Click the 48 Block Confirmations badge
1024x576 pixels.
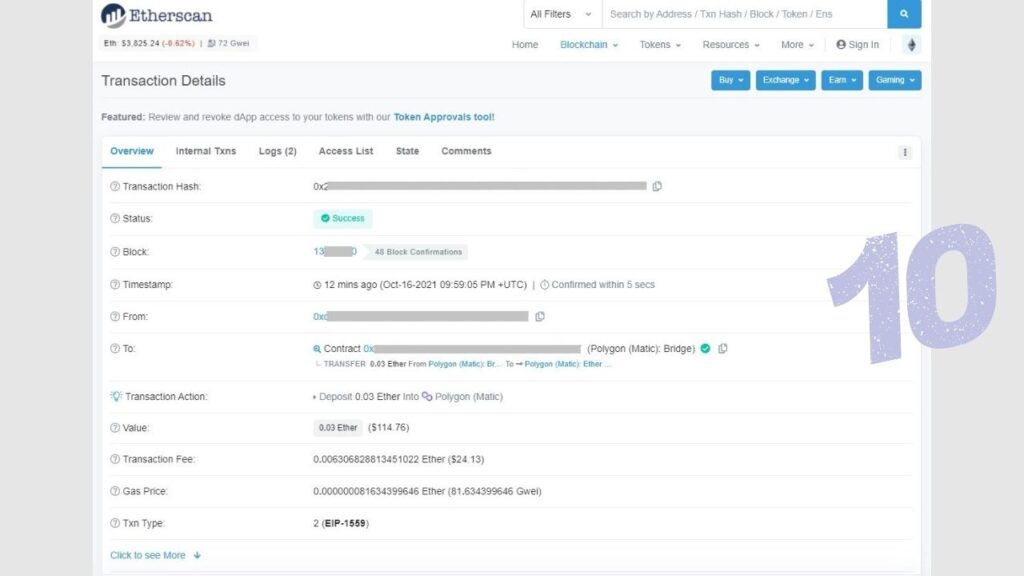[x=418, y=252]
